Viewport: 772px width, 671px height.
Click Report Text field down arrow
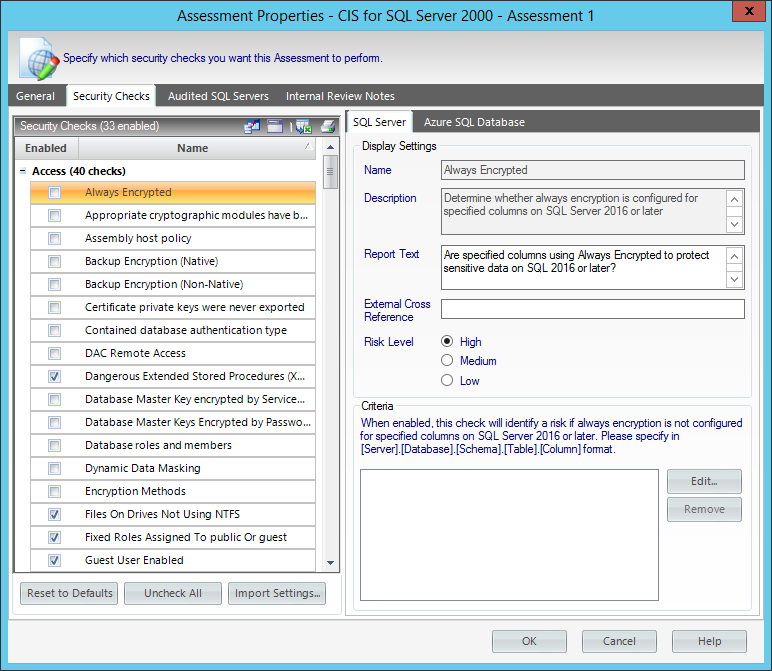pos(734,280)
